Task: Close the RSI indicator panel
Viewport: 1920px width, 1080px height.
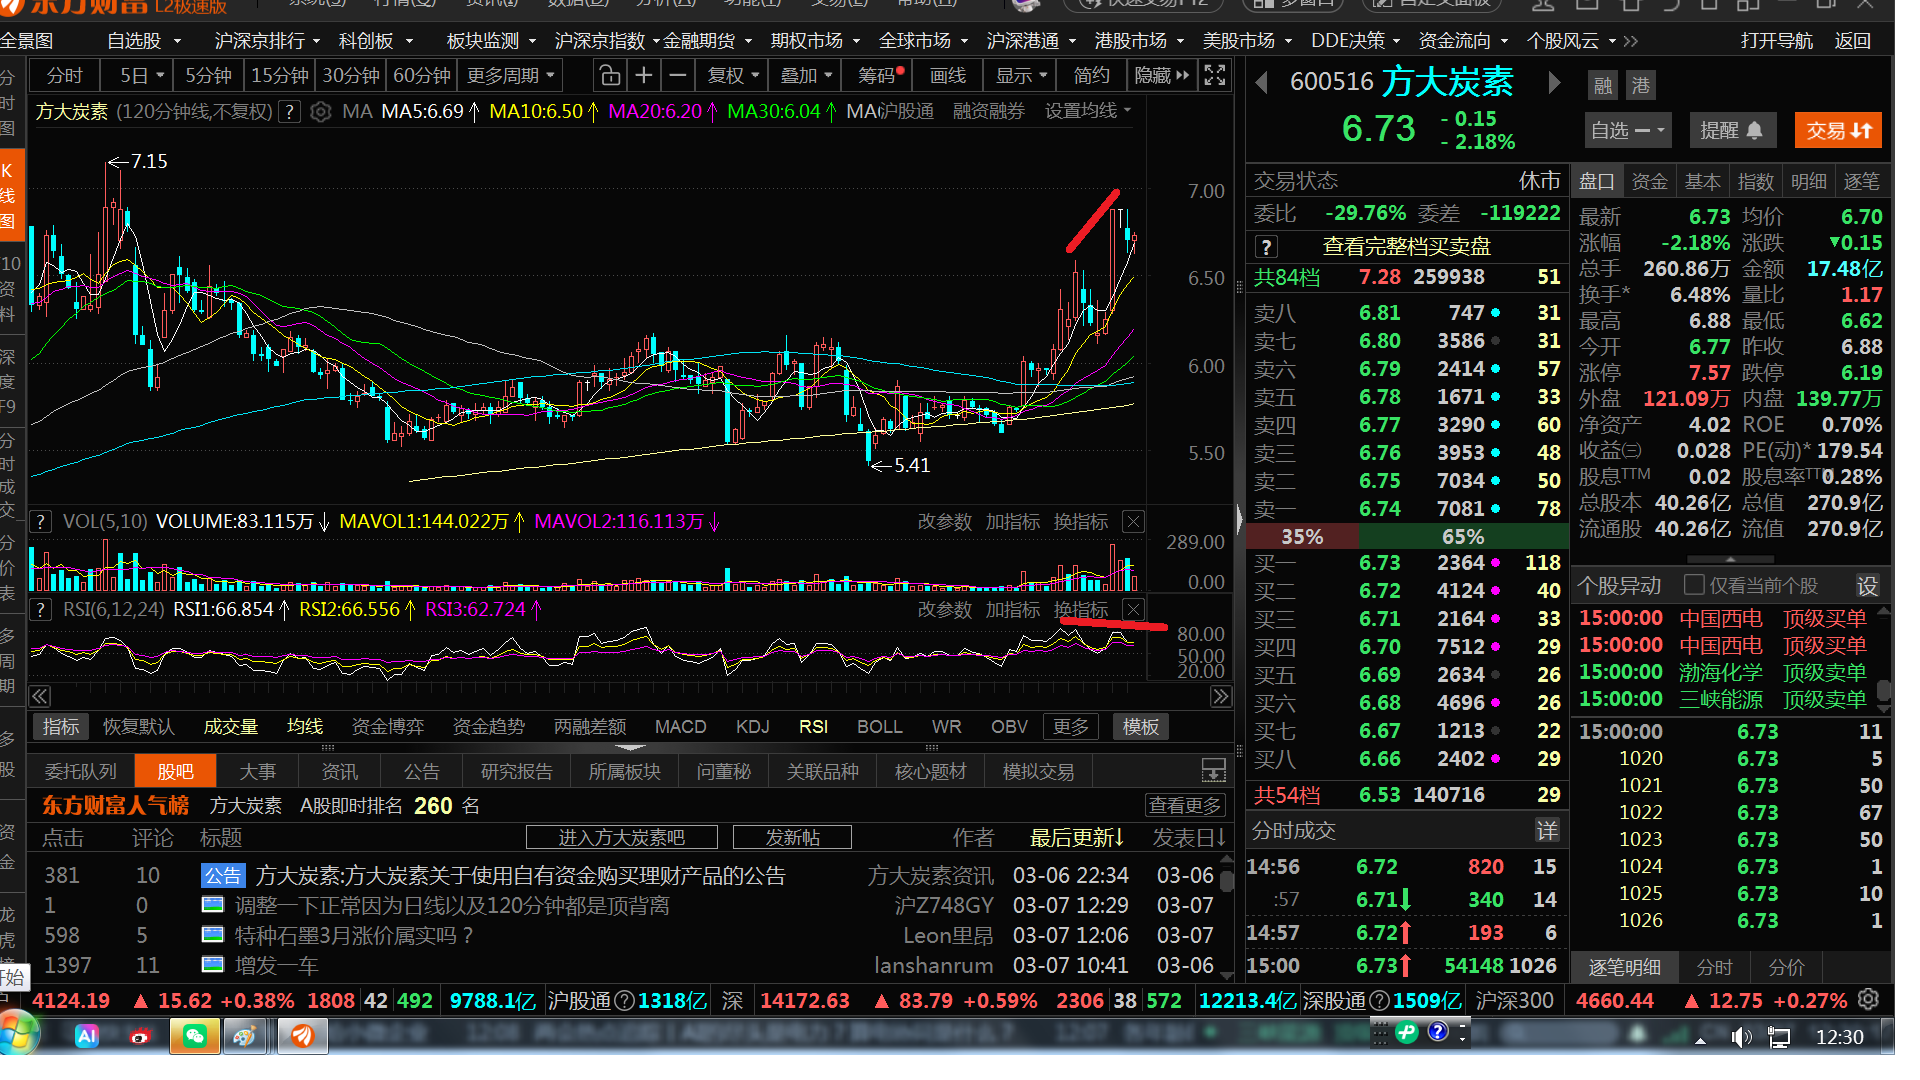Action: [1133, 609]
